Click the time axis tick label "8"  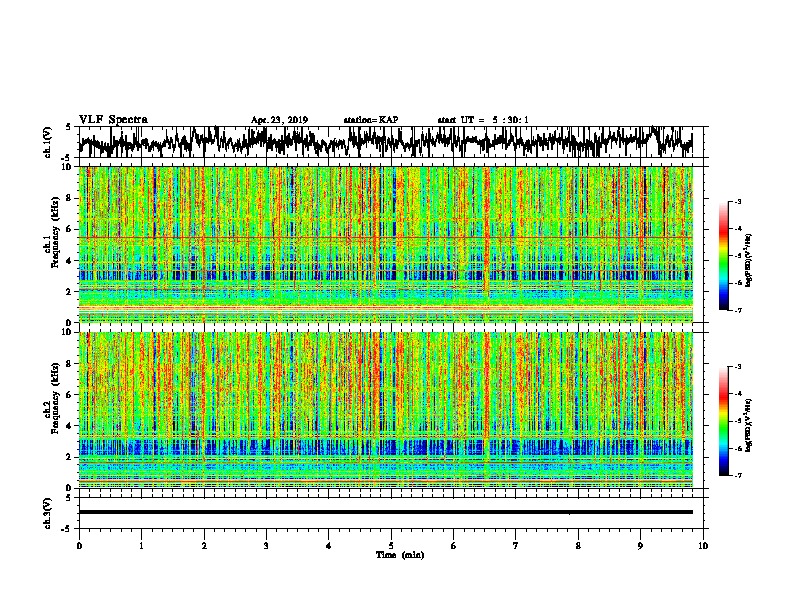click(x=578, y=545)
